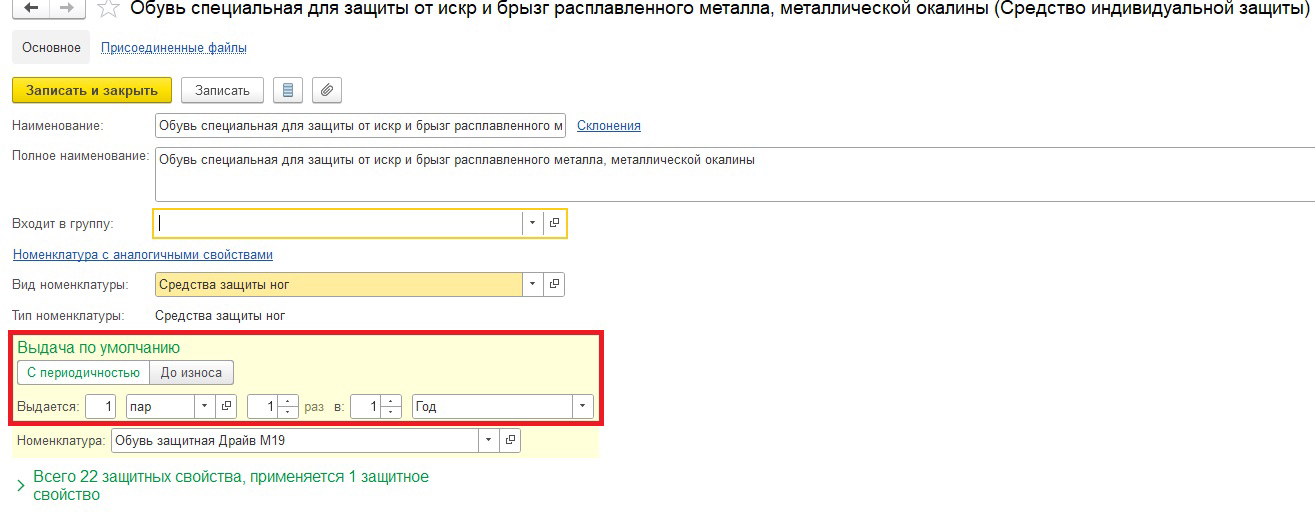Focus the Входит в группу input
Viewport: 1315px width, 513px height.
(x=338, y=223)
